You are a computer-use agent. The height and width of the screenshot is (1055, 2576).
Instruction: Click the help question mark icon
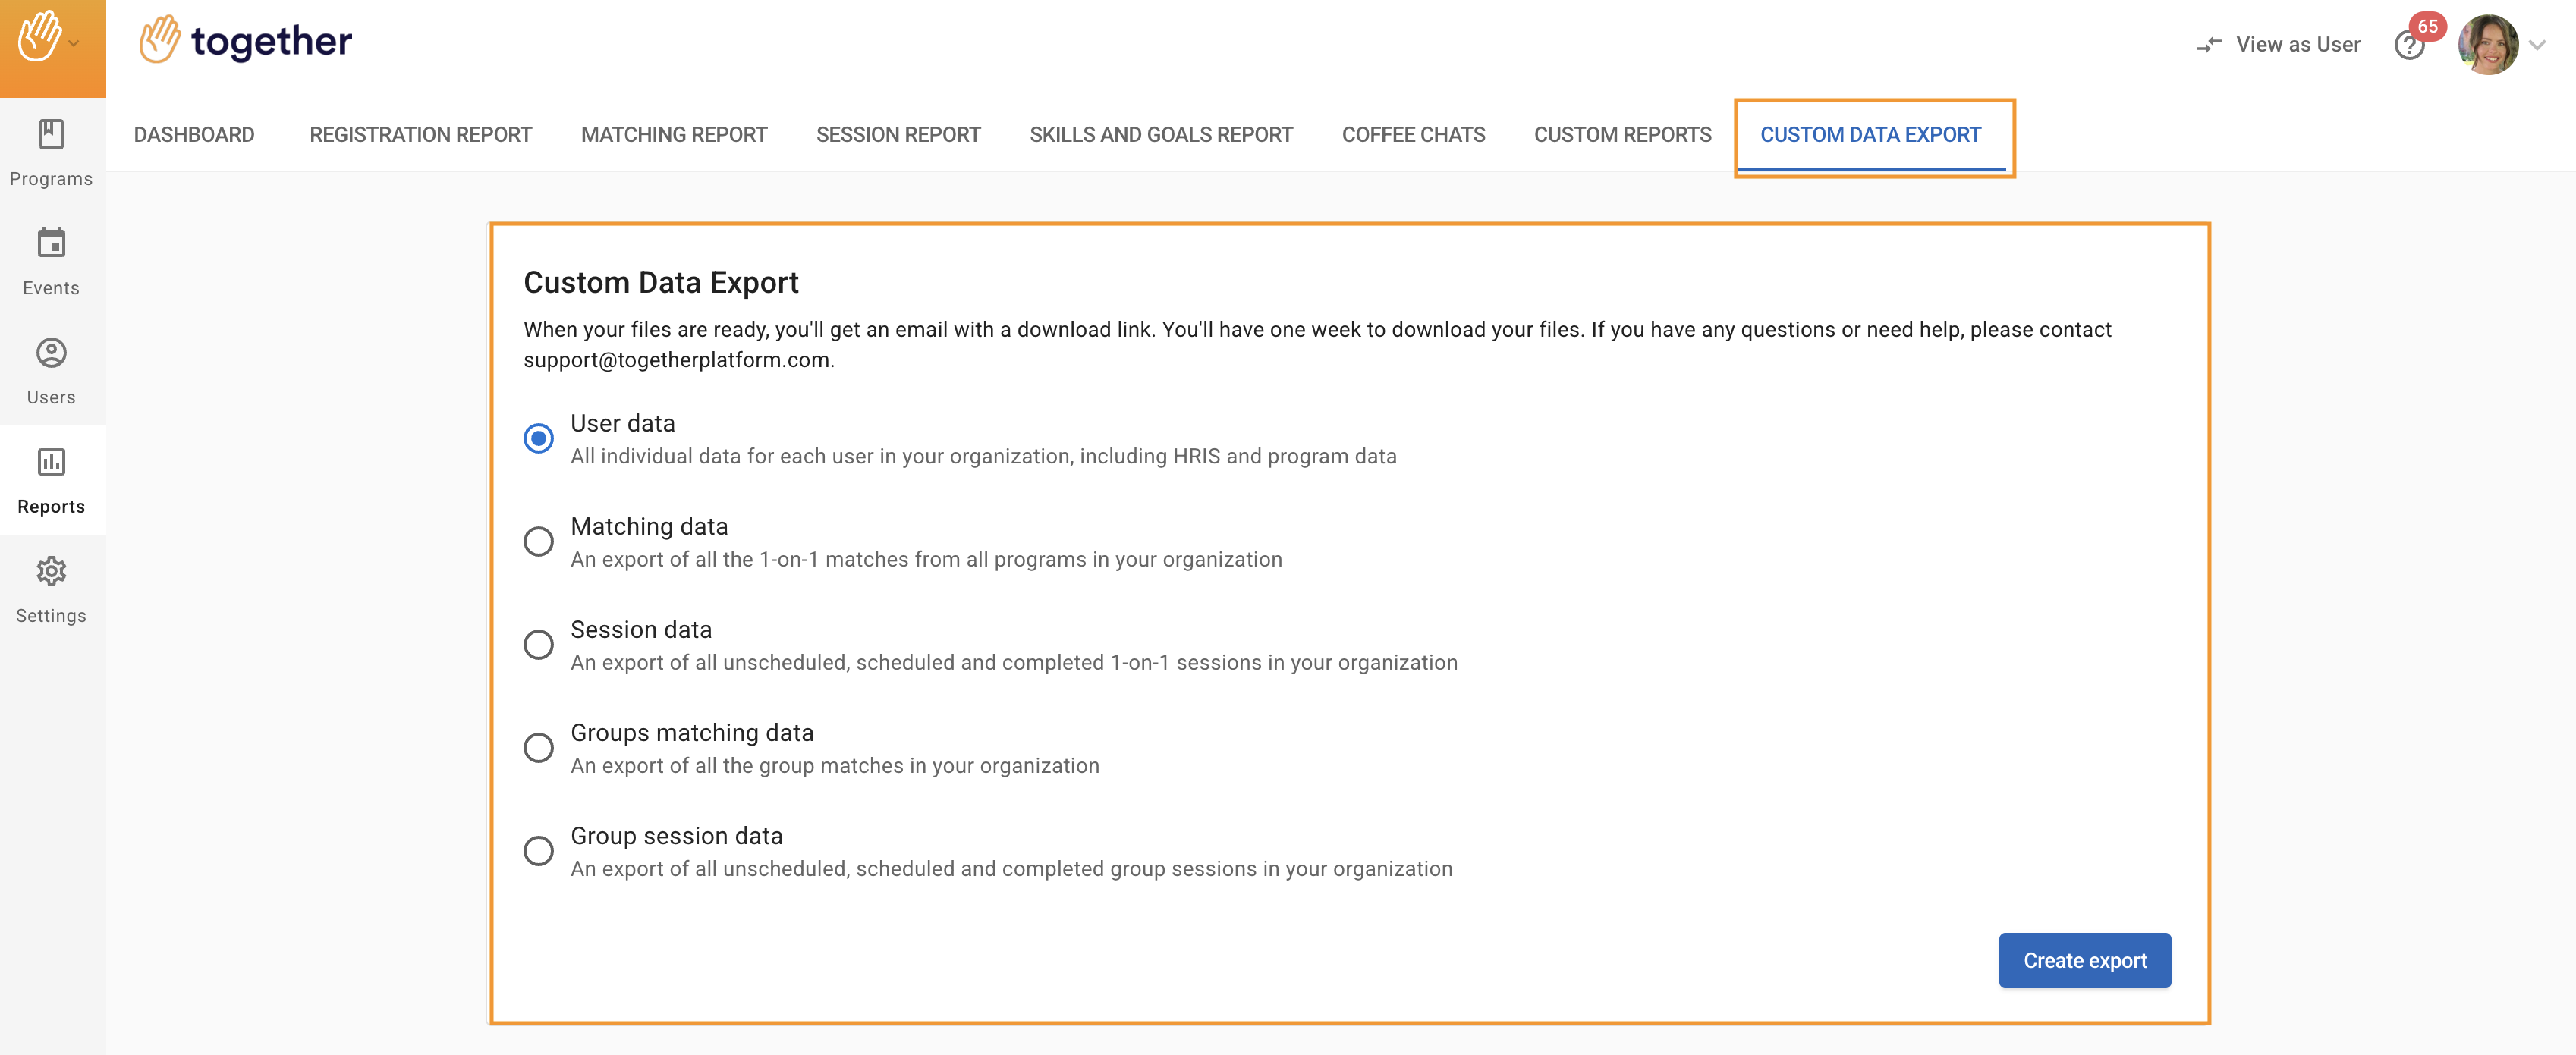(x=2408, y=46)
